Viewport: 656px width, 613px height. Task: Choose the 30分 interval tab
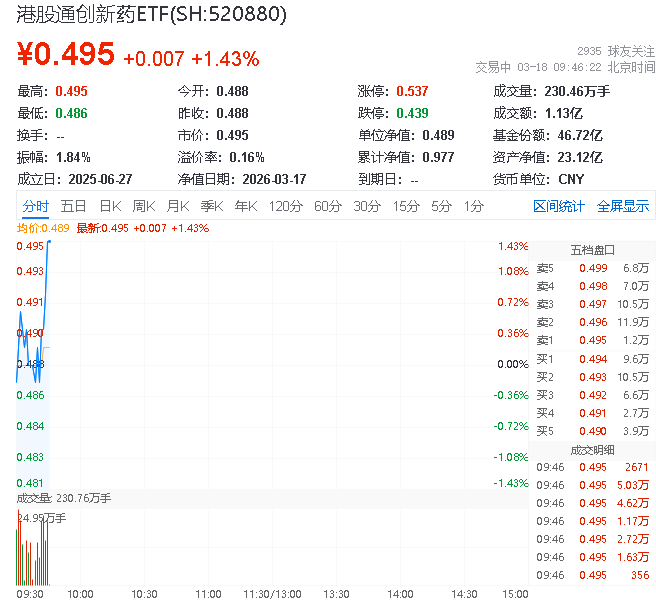(x=367, y=206)
